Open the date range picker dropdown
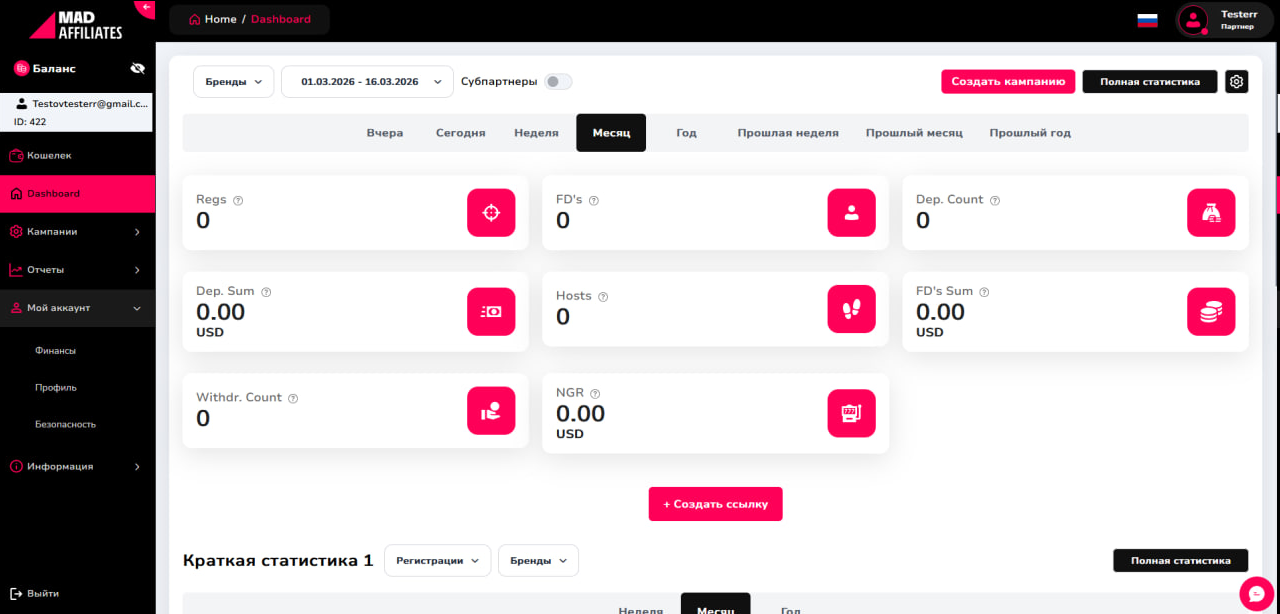Screen dimensions: 1280x614 coord(367,82)
